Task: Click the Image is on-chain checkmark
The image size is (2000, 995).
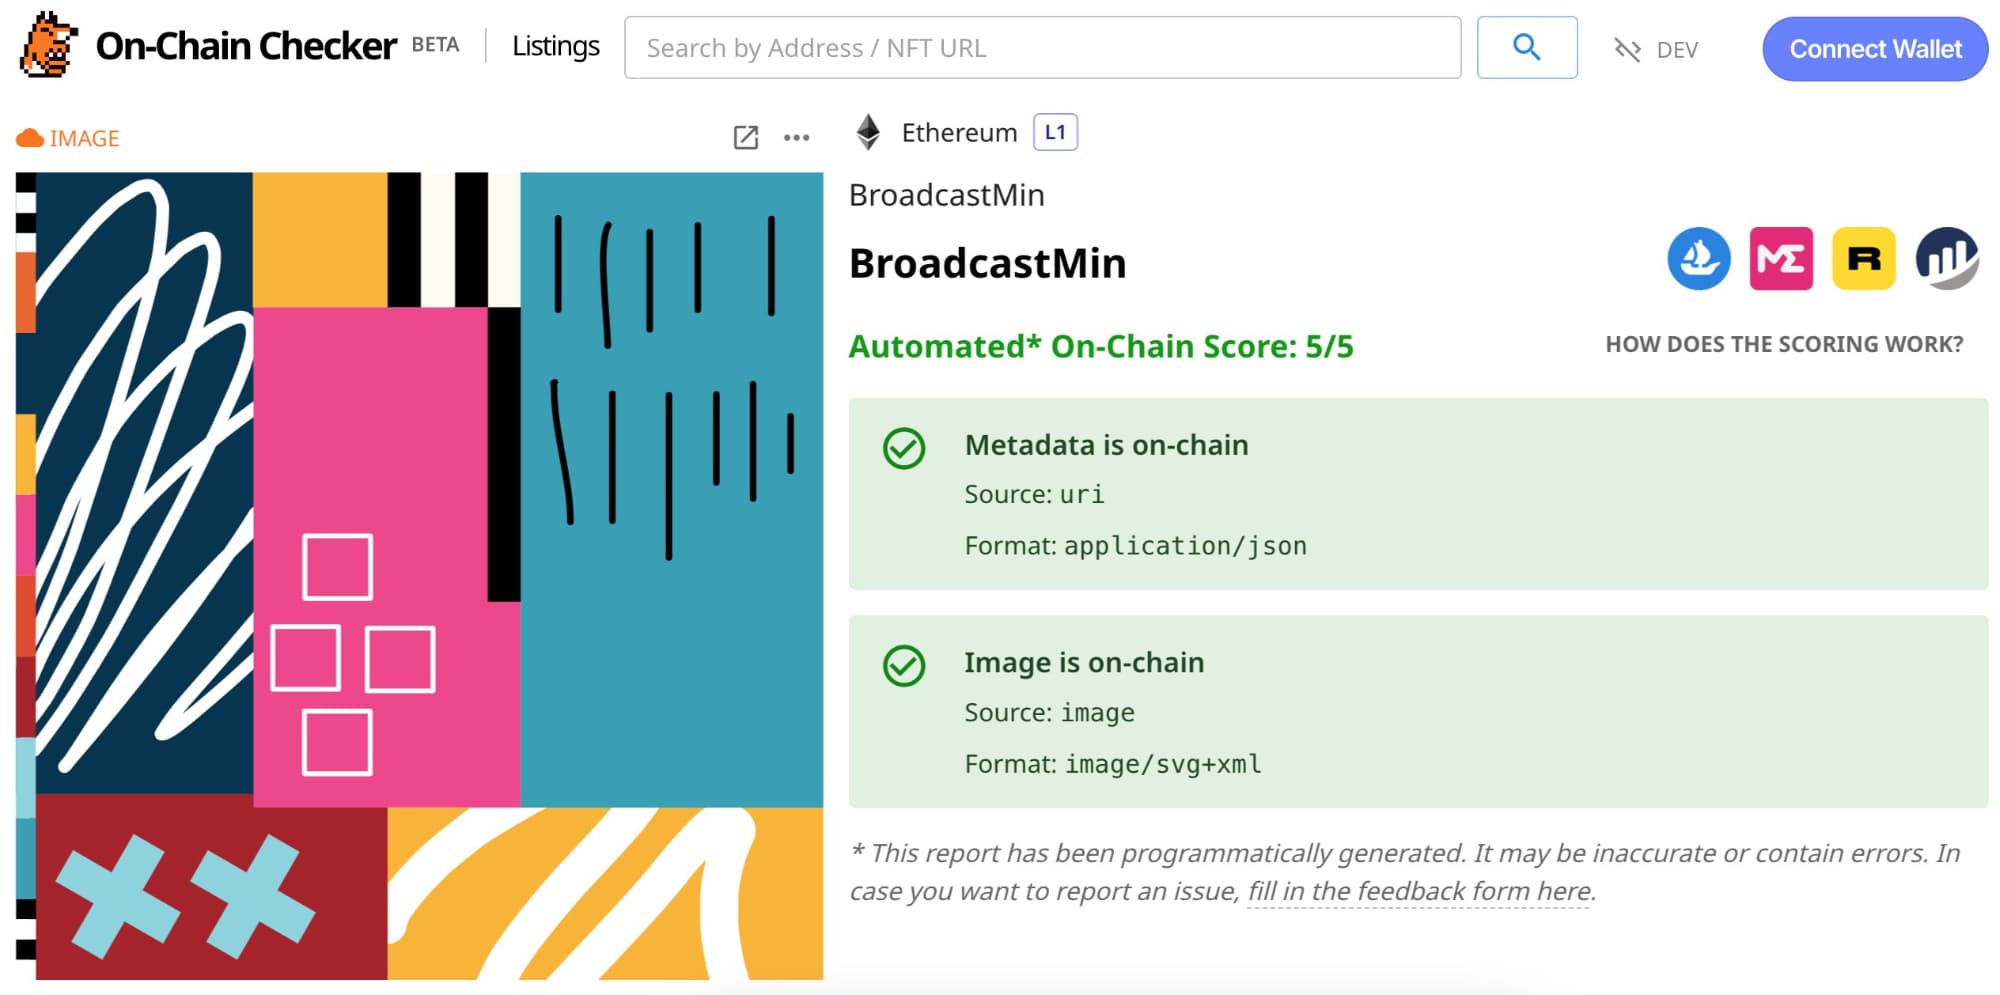Action: point(904,666)
